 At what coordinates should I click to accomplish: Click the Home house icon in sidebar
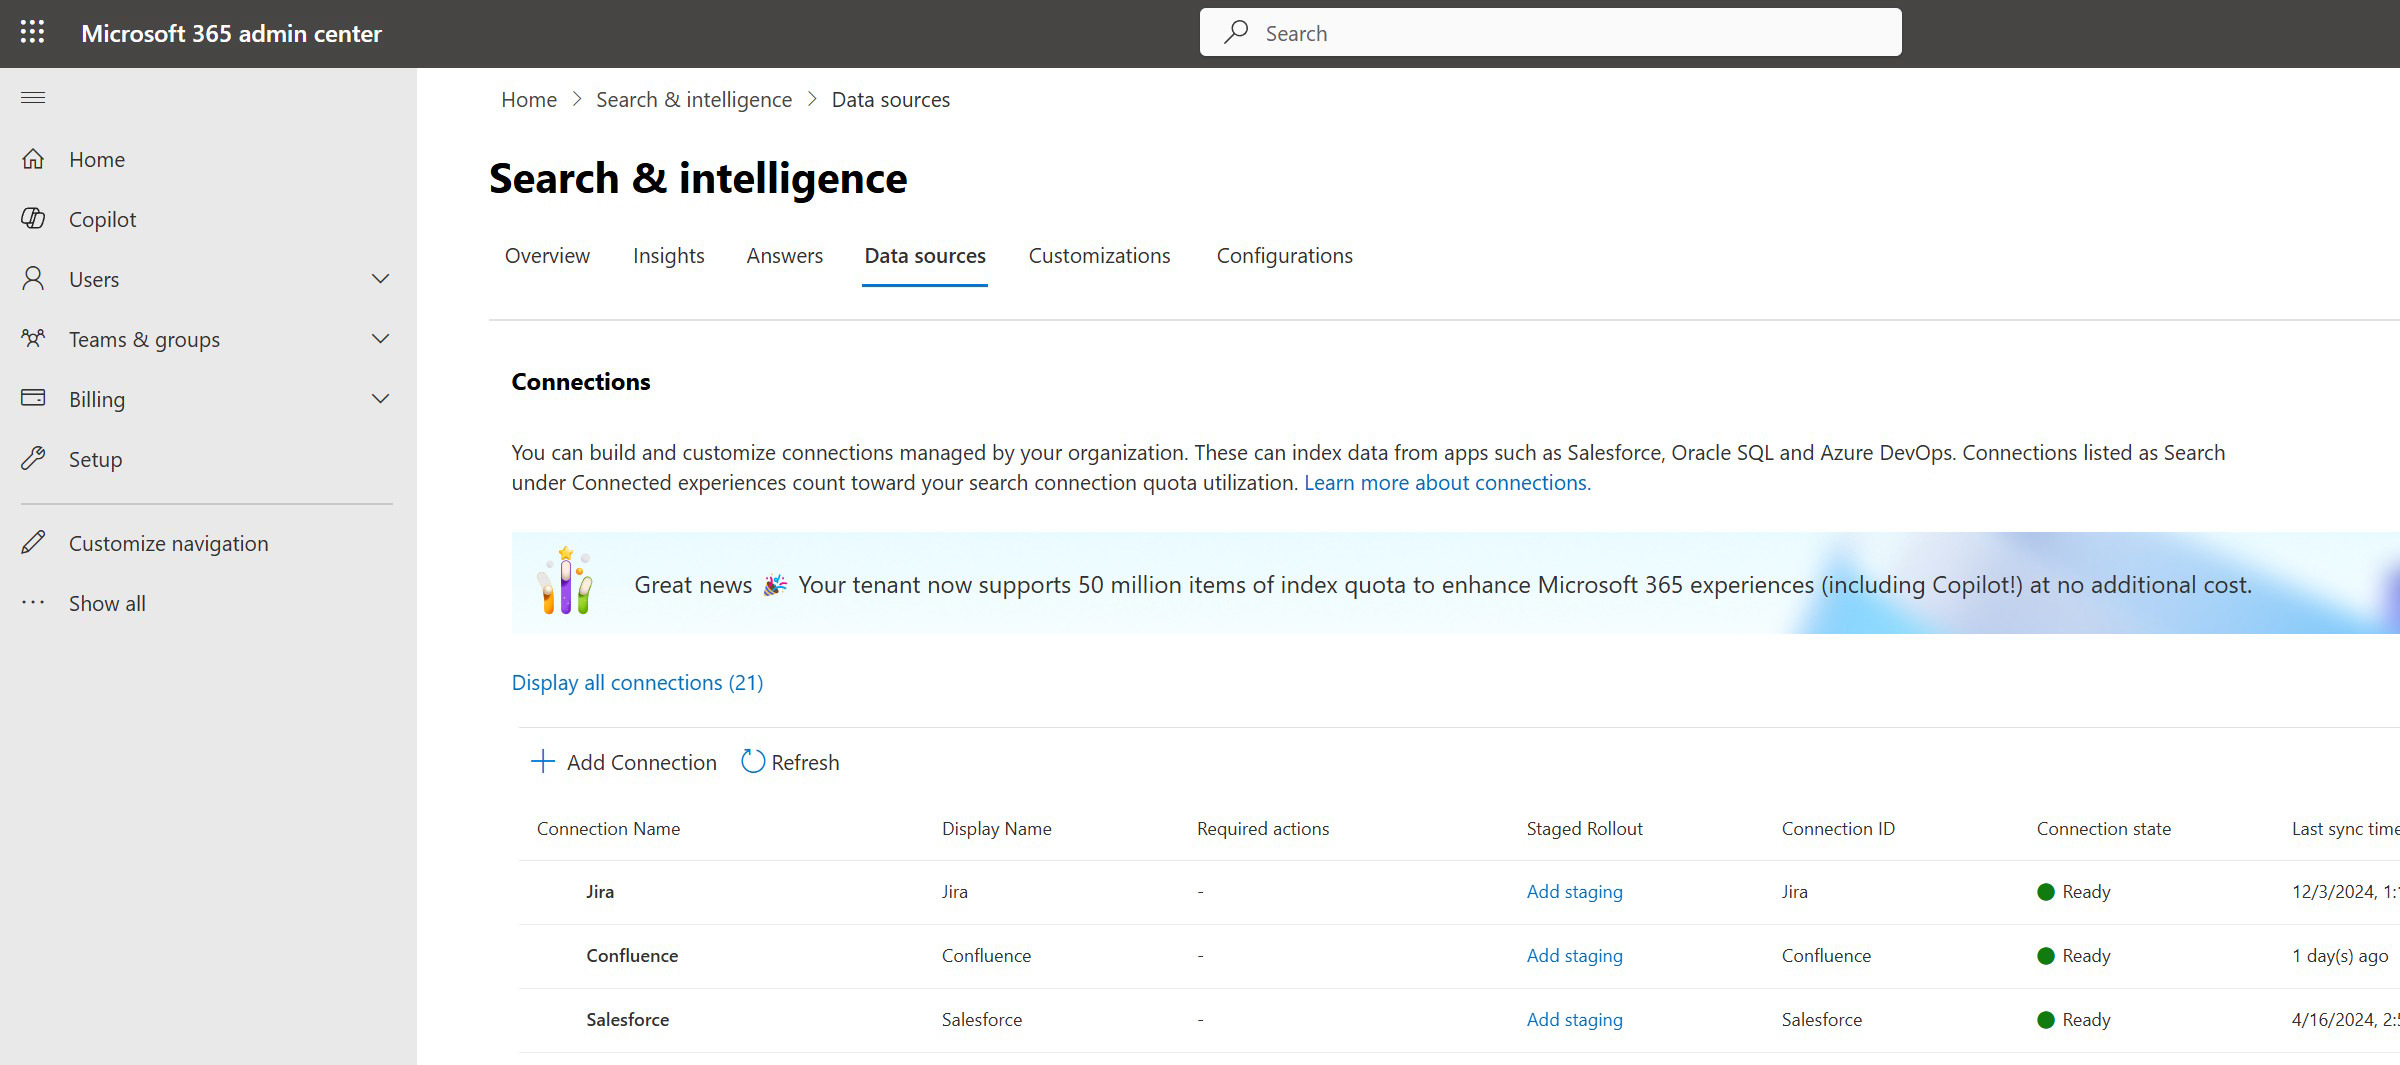(33, 159)
